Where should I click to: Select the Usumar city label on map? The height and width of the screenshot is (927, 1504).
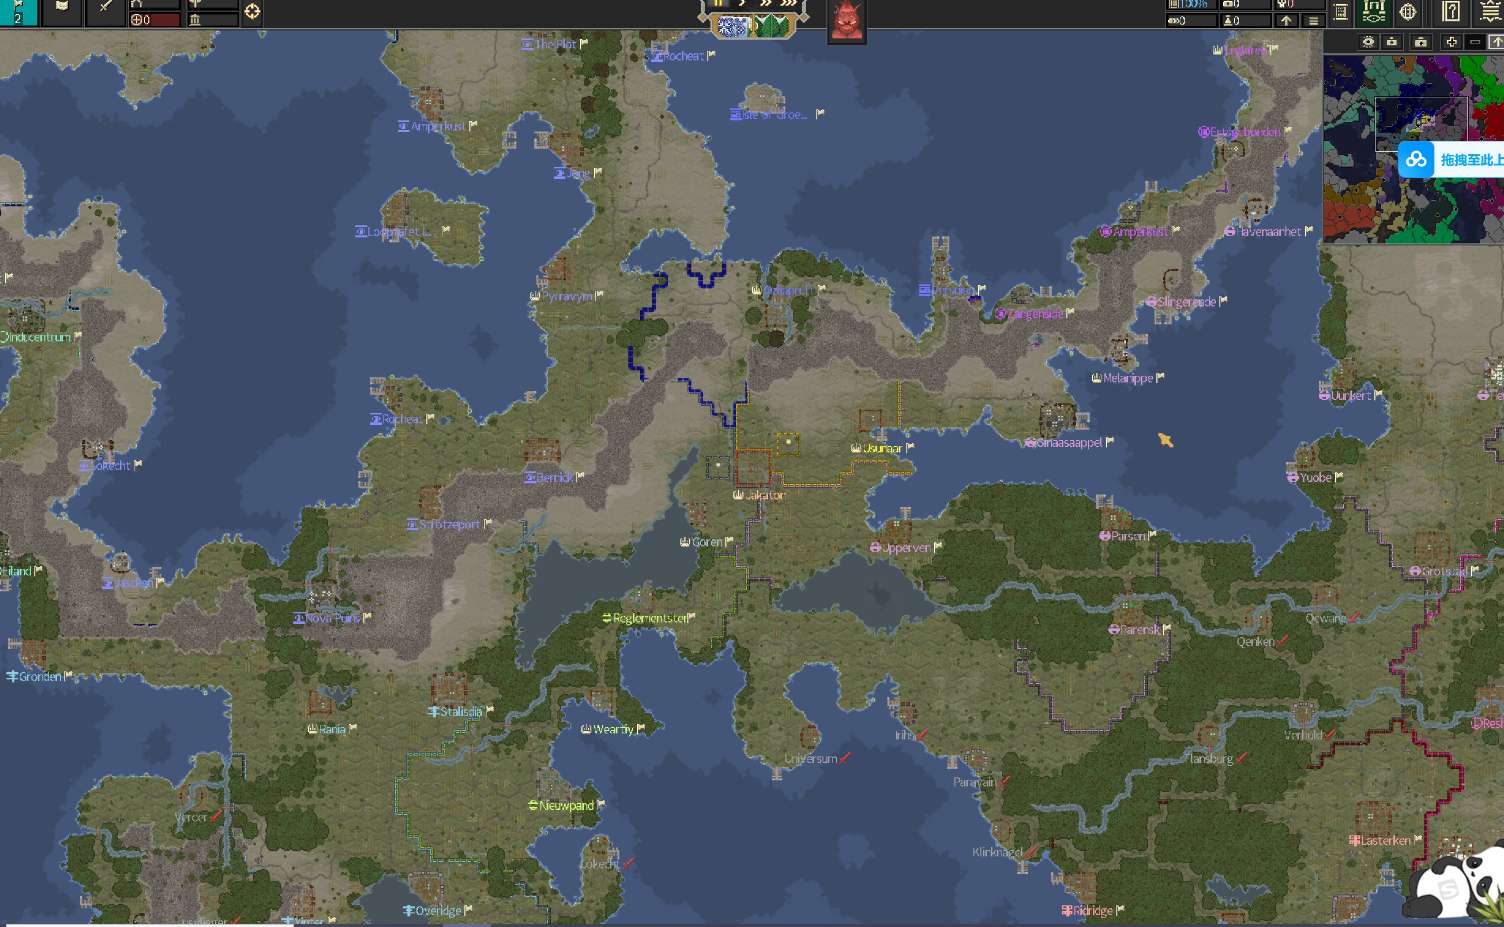pyautogui.click(x=882, y=448)
